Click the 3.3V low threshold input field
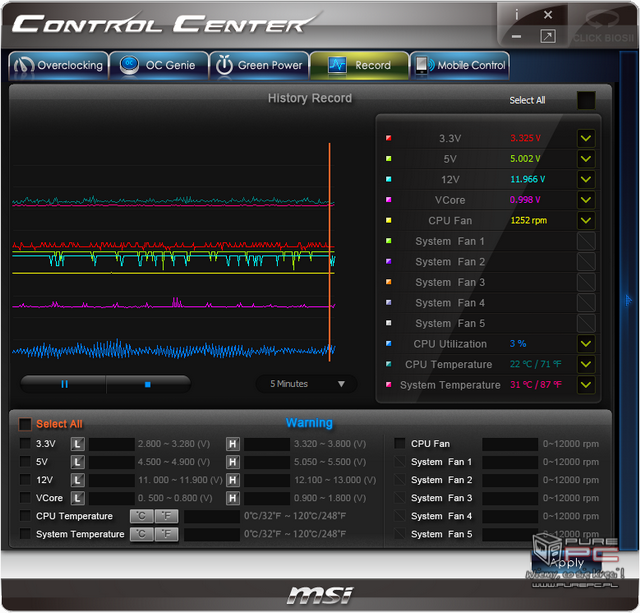Image resolution: width=640 pixels, height=613 pixels. pyautogui.click(x=112, y=444)
